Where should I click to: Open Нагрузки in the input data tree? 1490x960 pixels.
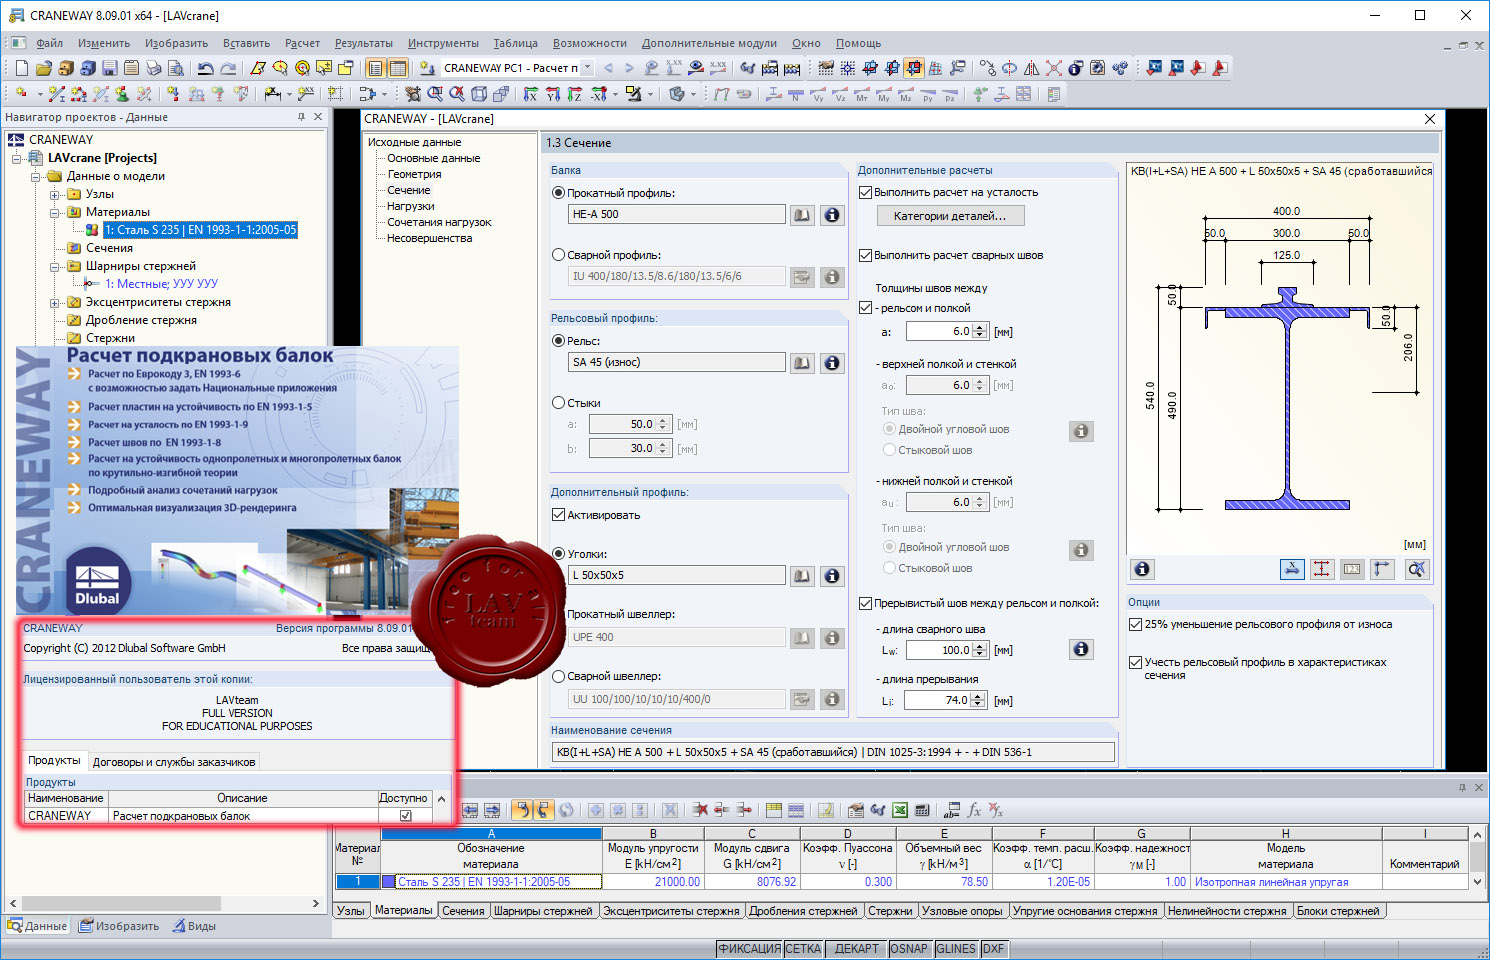tap(411, 206)
